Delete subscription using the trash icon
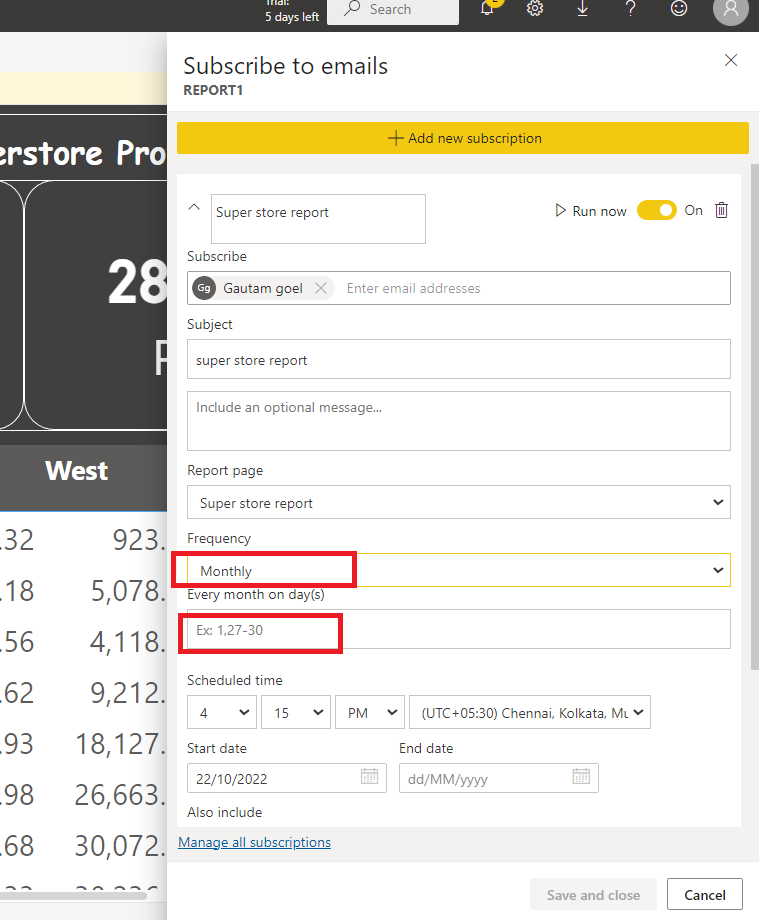Screen dimensions: 759x920 click(721, 210)
